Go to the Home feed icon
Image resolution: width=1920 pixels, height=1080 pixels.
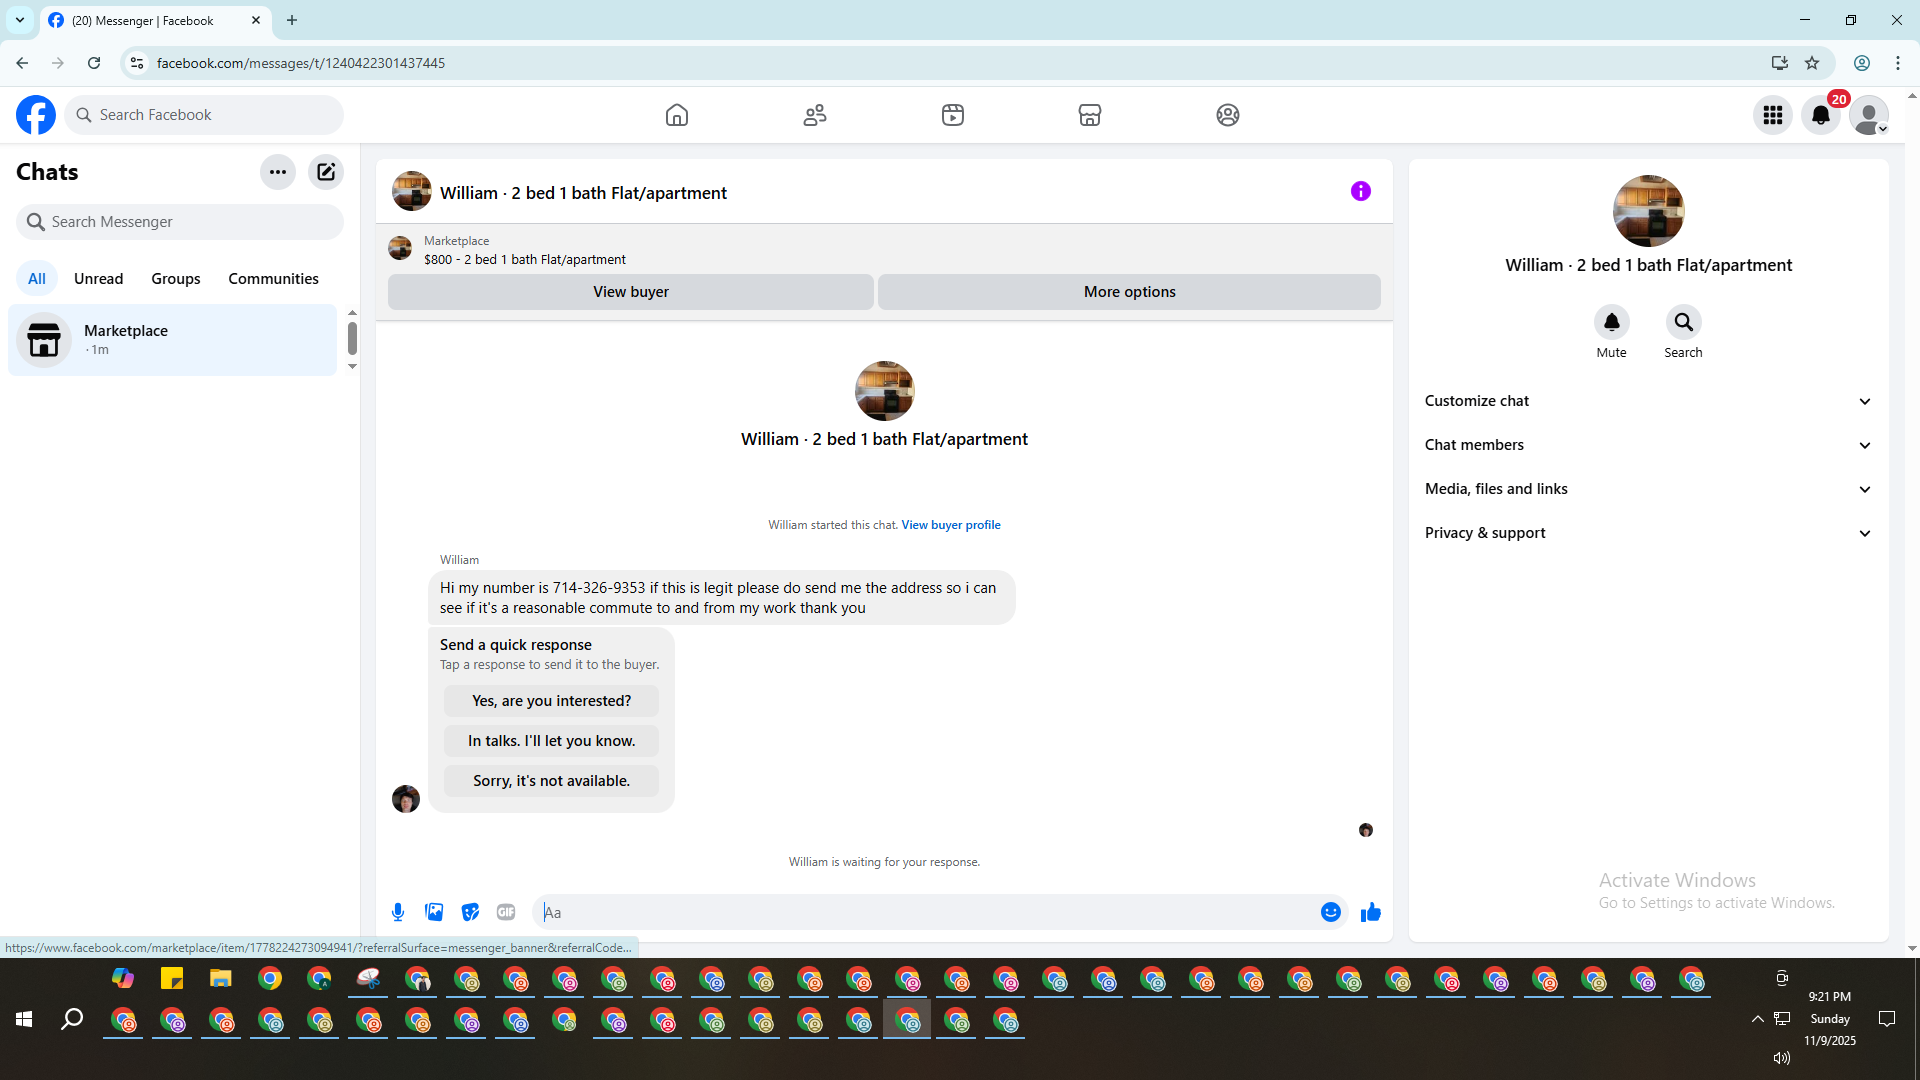[677, 115]
